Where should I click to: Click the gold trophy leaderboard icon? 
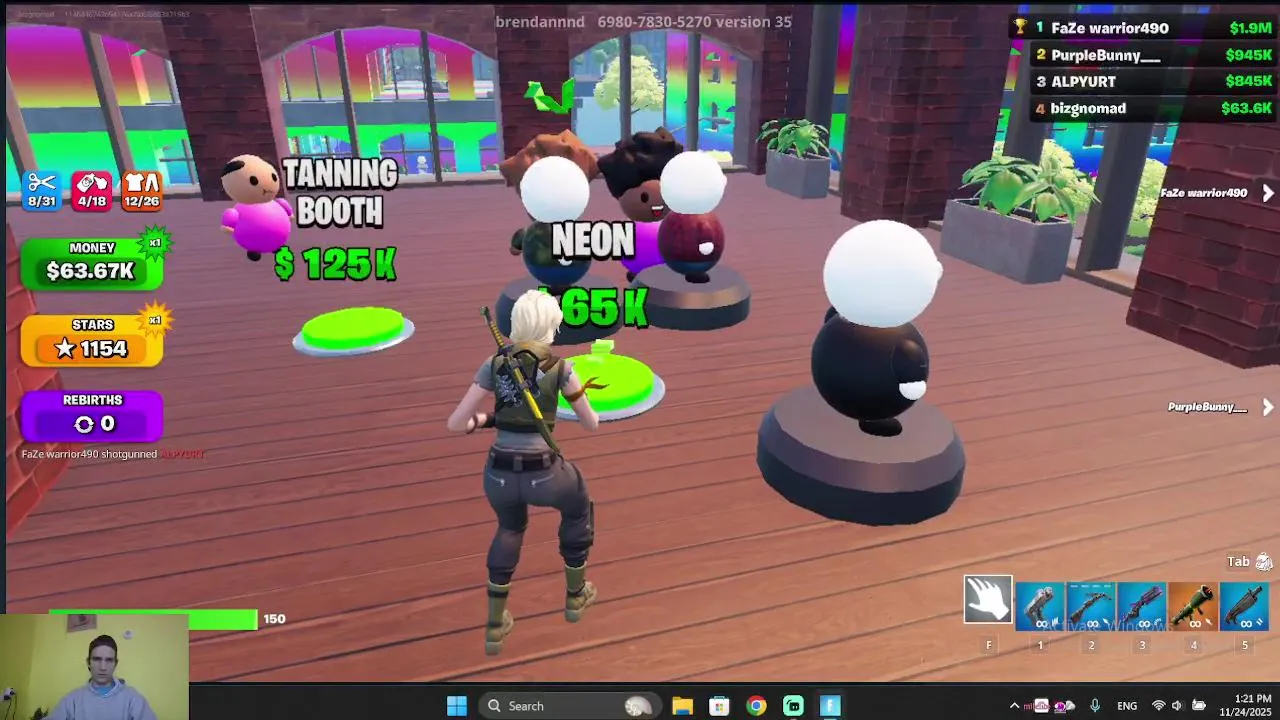1020,28
